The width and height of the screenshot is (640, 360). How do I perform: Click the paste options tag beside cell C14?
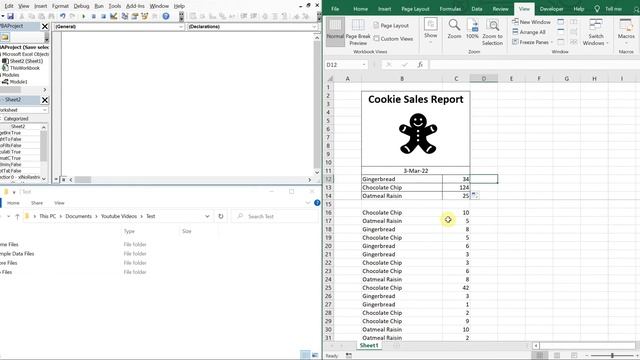pos(475,196)
